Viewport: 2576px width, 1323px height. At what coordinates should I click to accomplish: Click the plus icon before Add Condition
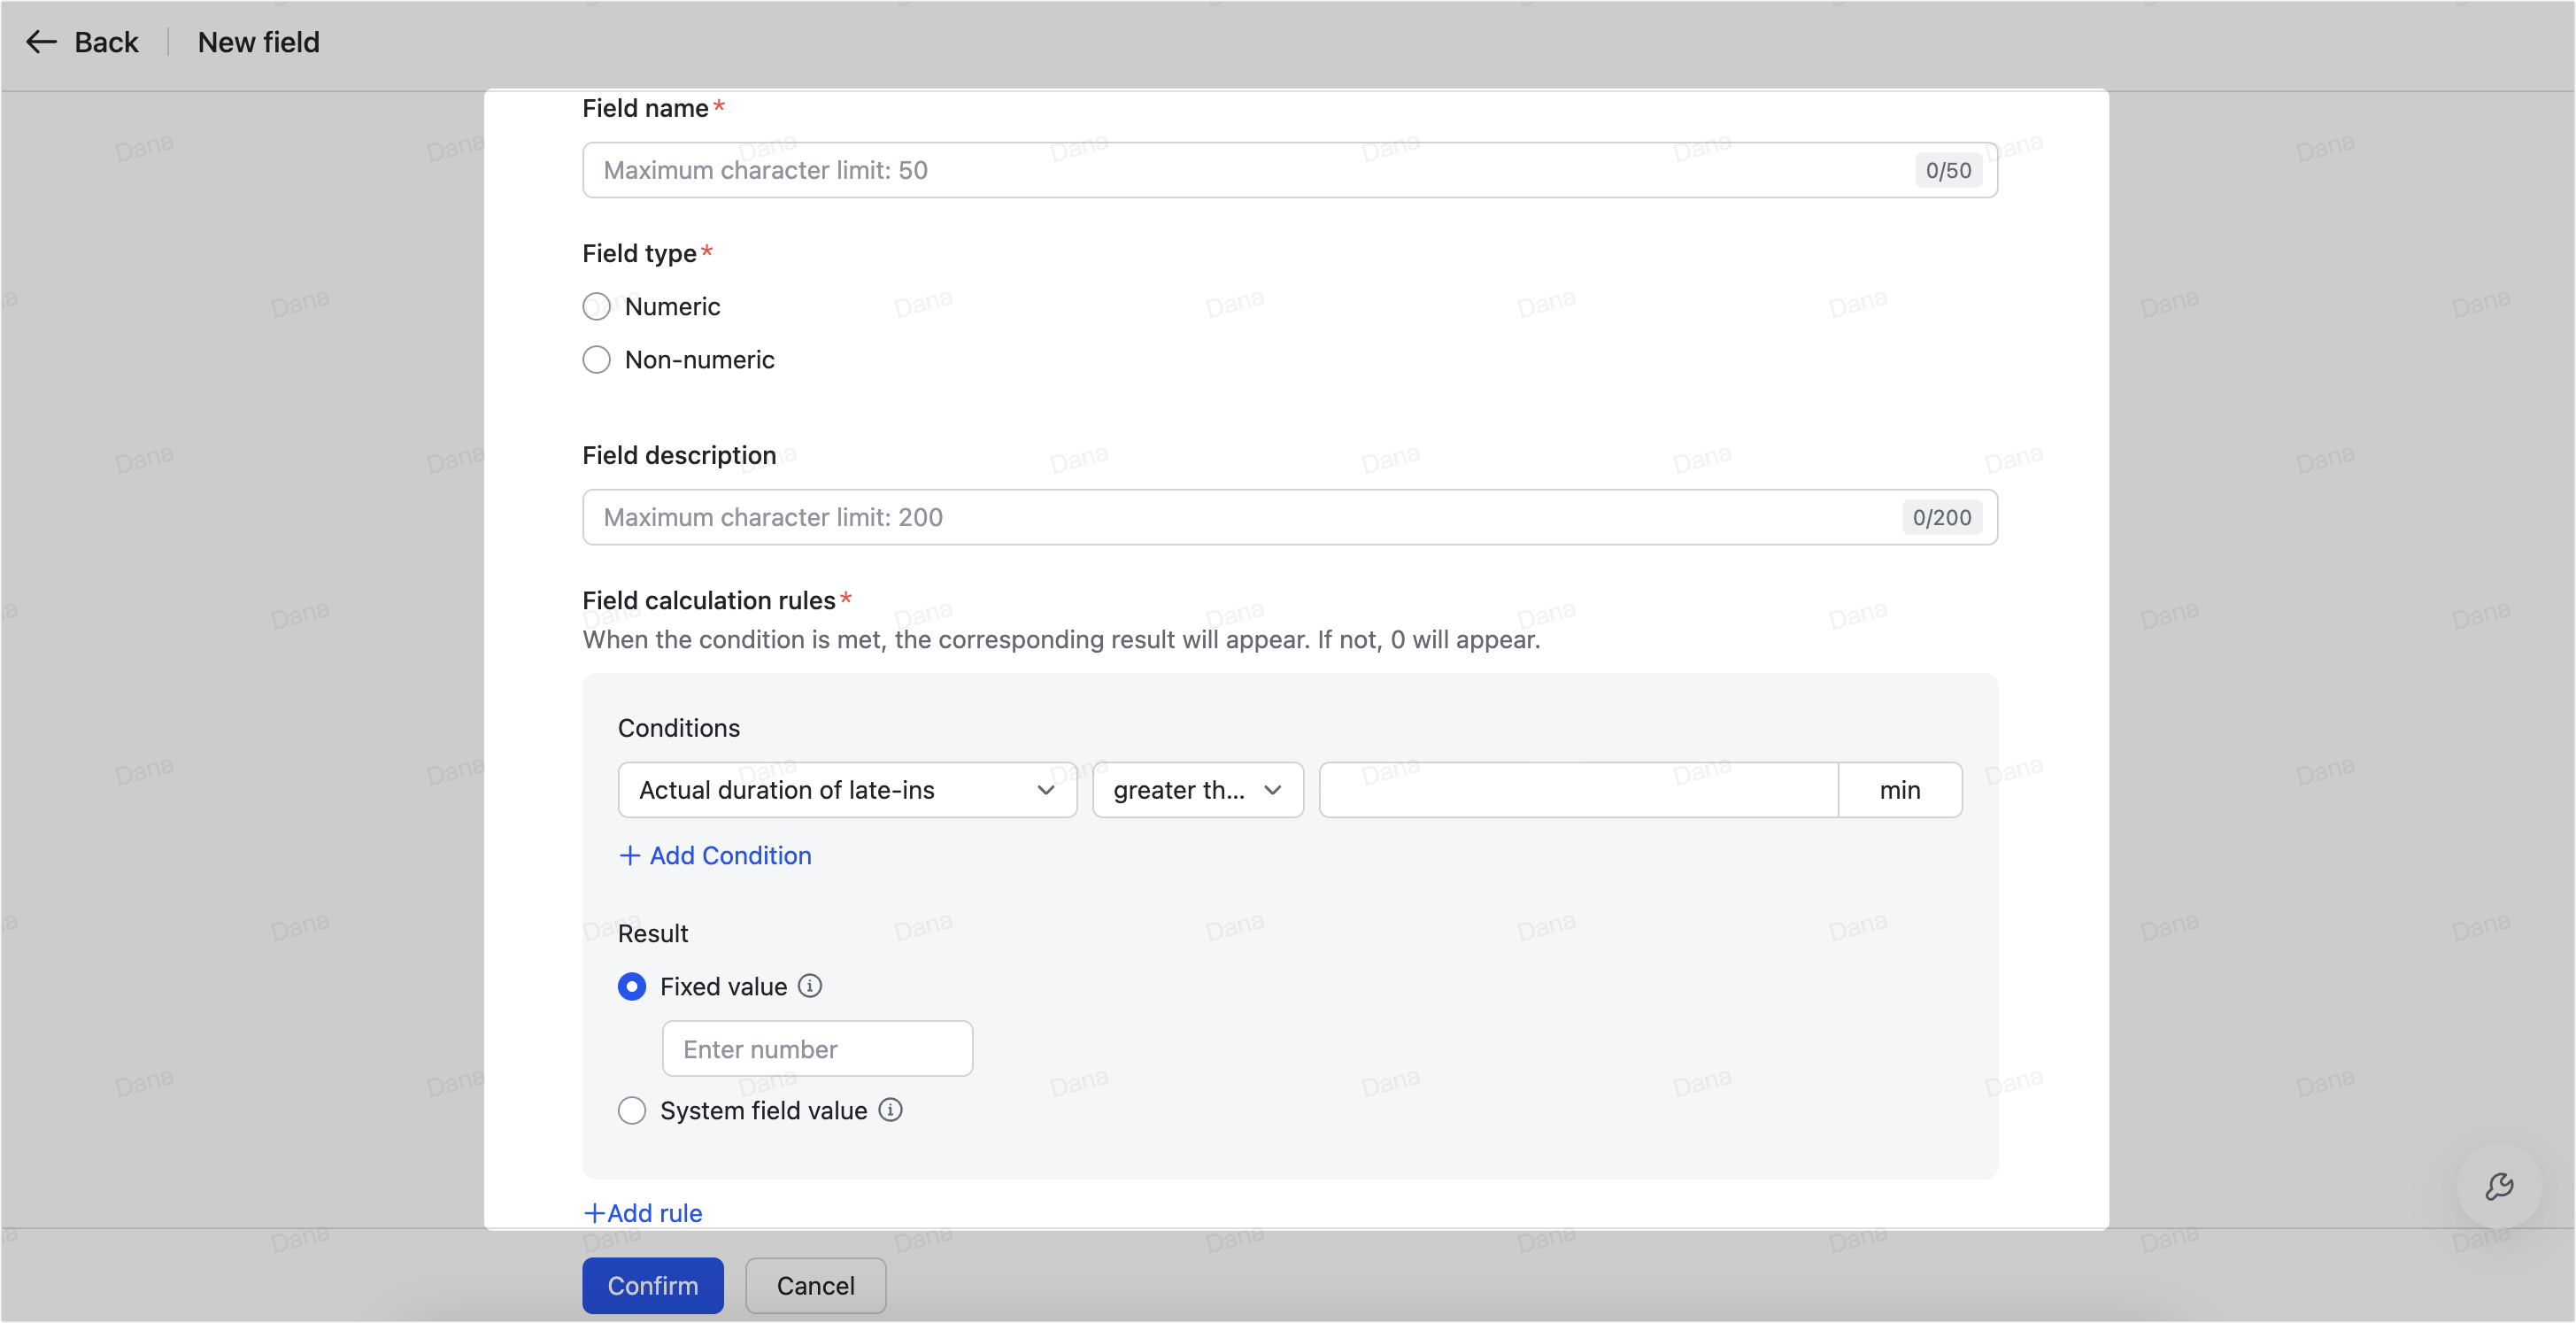[629, 856]
